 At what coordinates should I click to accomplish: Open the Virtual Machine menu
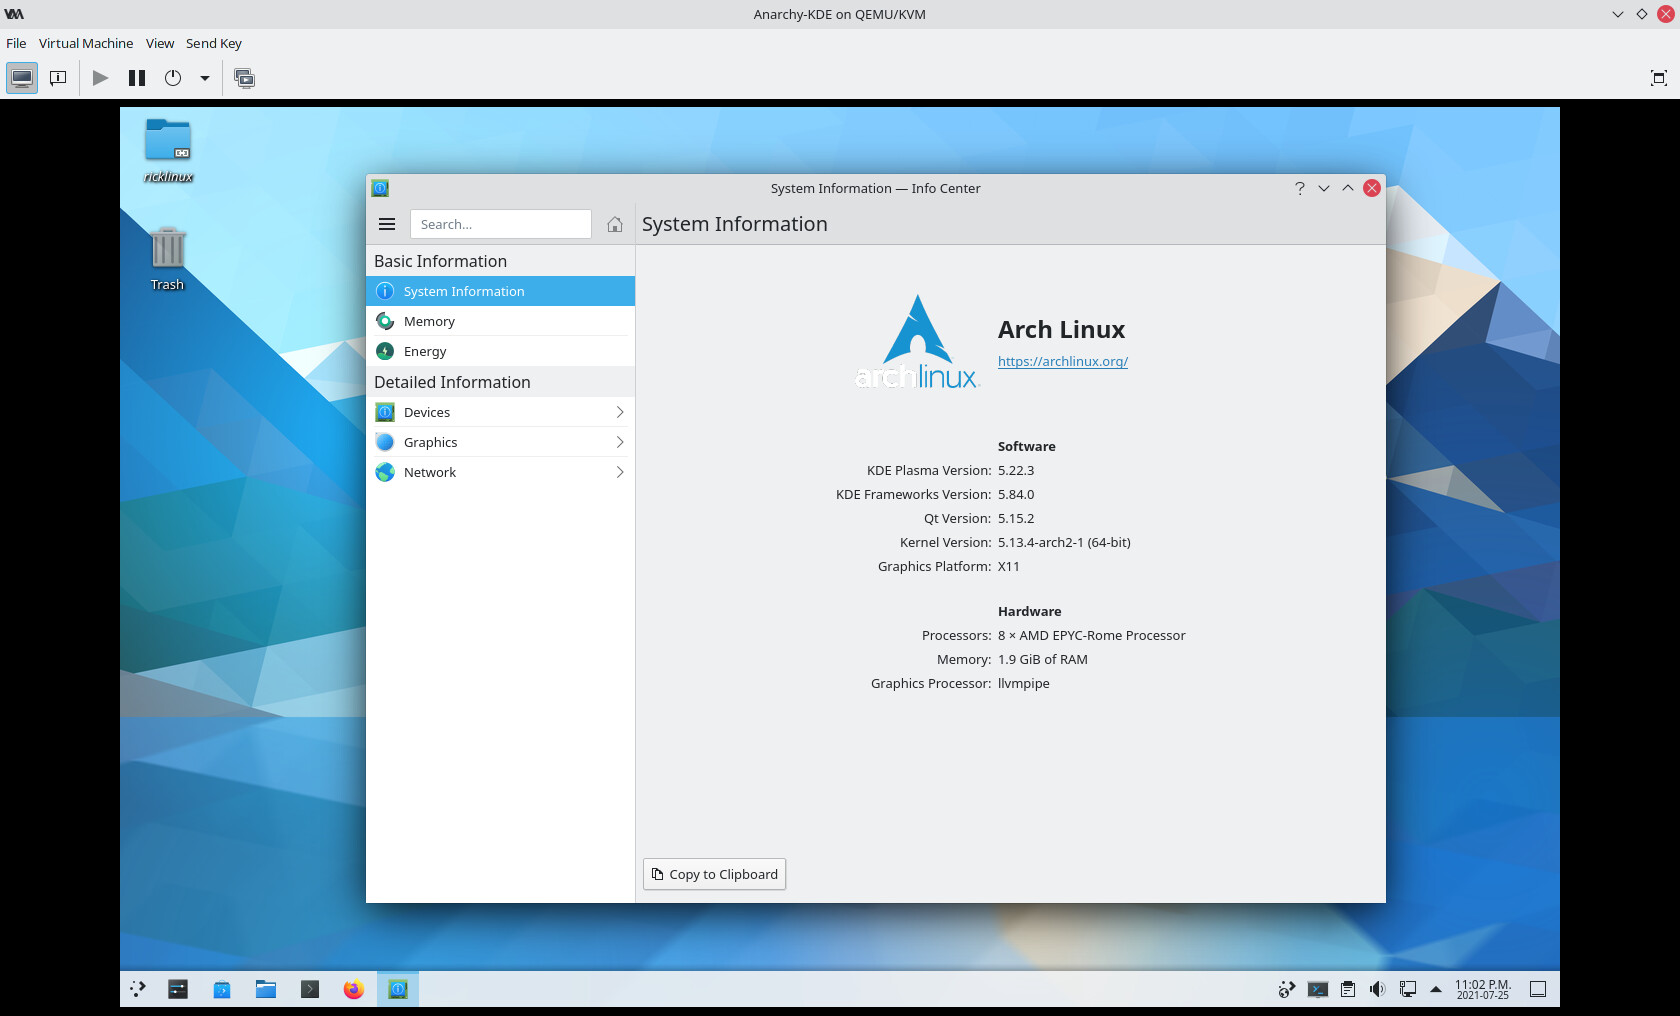tap(86, 43)
